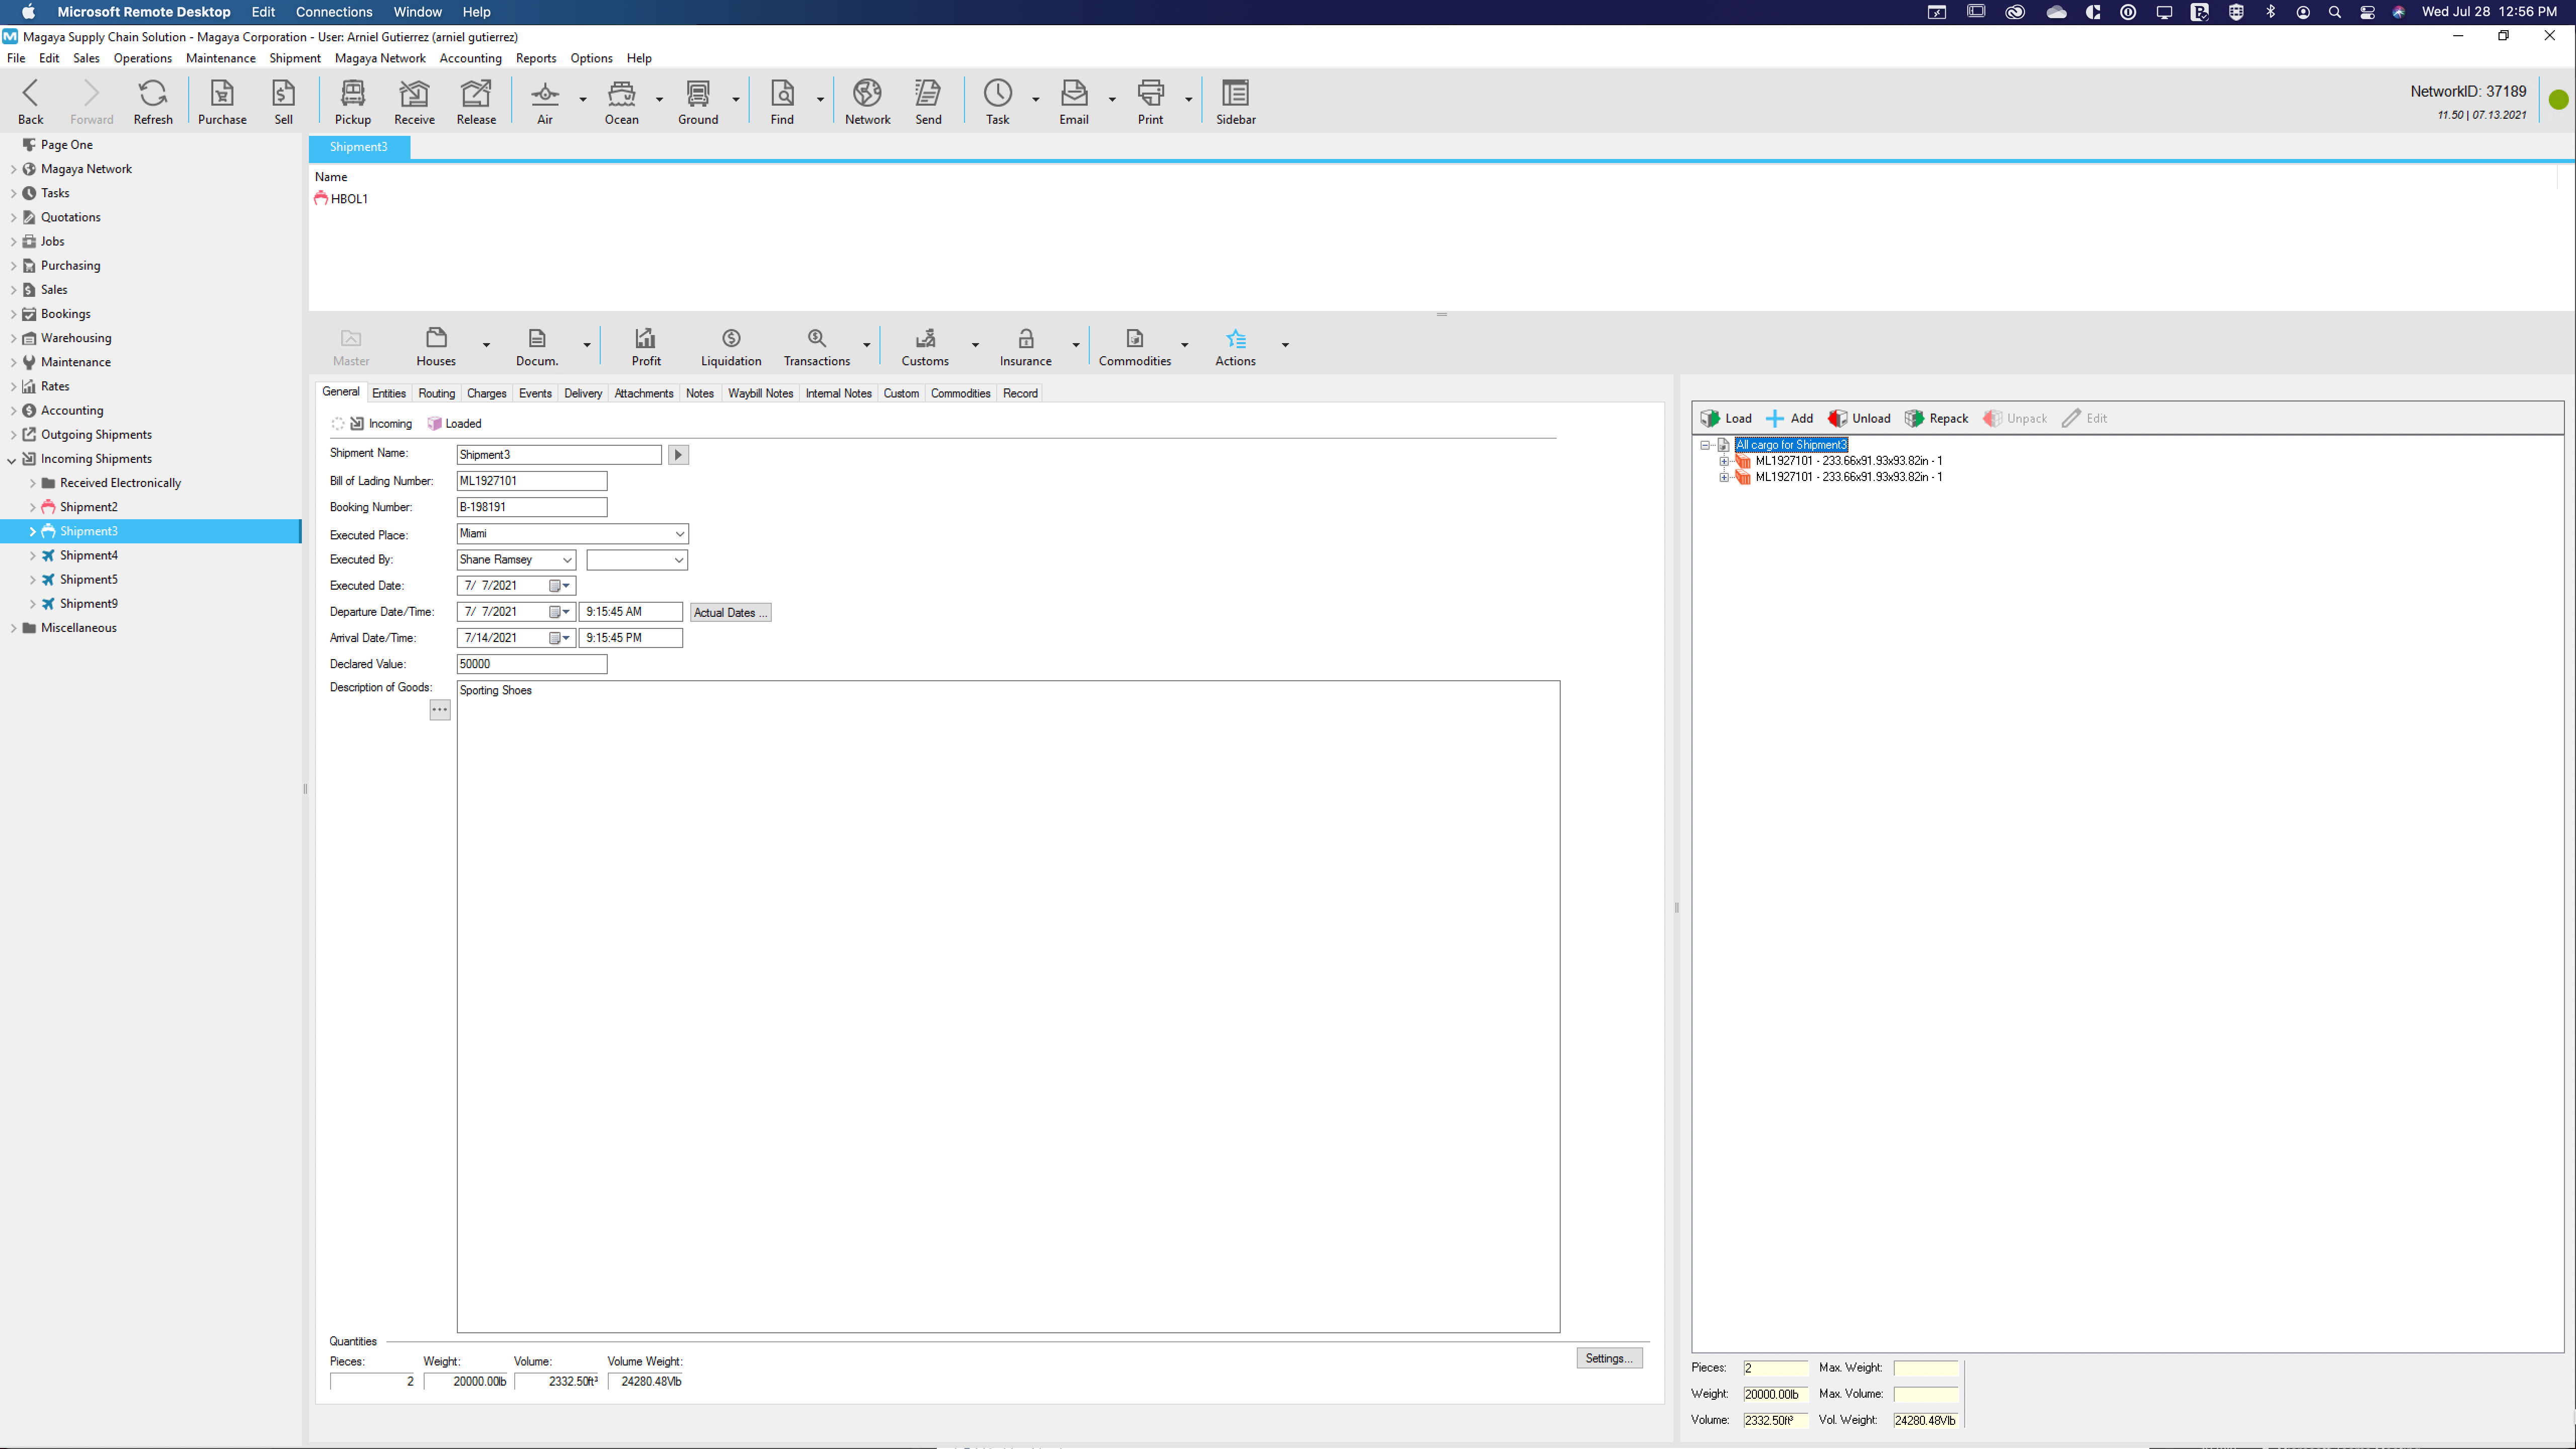This screenshot has width=2576, height=1449.
Task: Click the Actual Dates button
Action: [730, 612]
